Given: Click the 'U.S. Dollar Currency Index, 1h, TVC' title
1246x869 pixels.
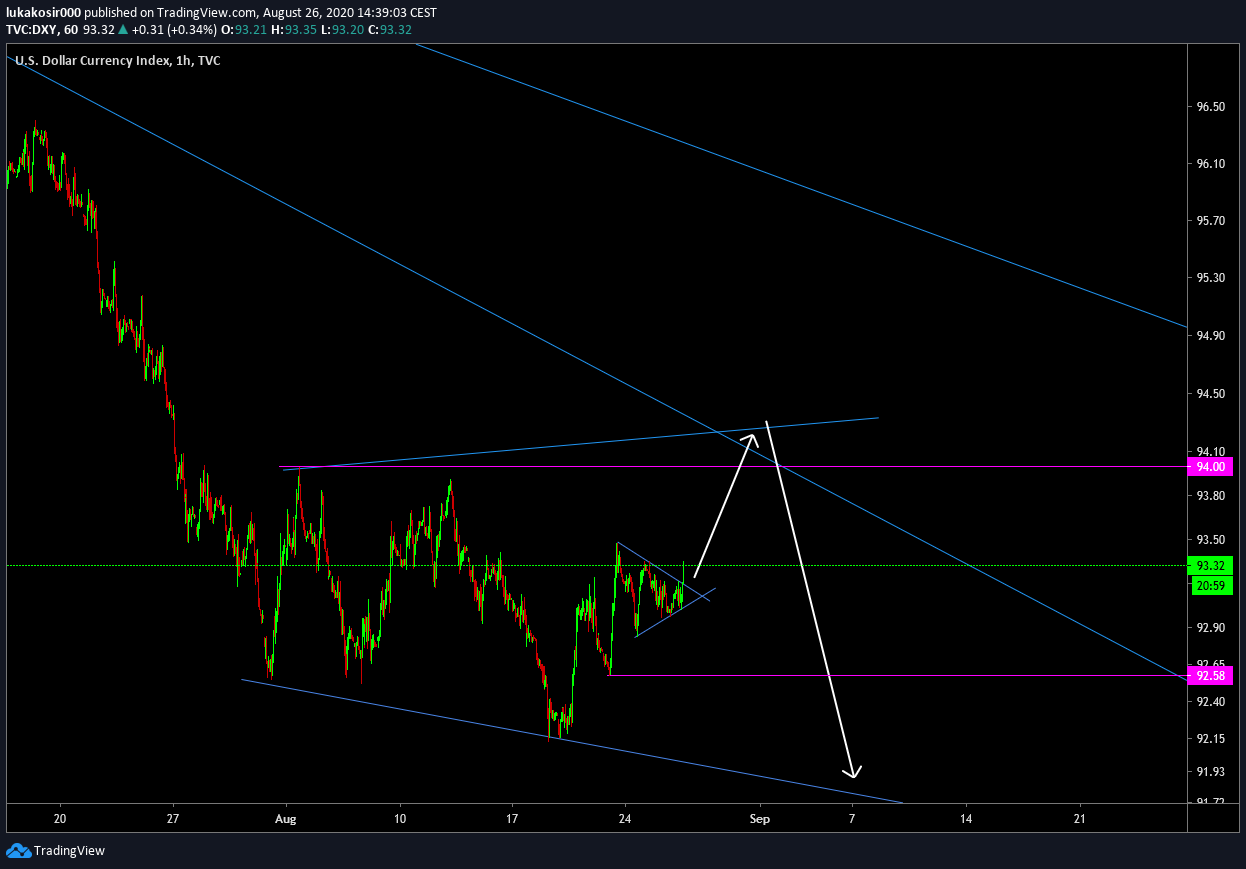Looking at the screenshot, I should pos(118,61).
